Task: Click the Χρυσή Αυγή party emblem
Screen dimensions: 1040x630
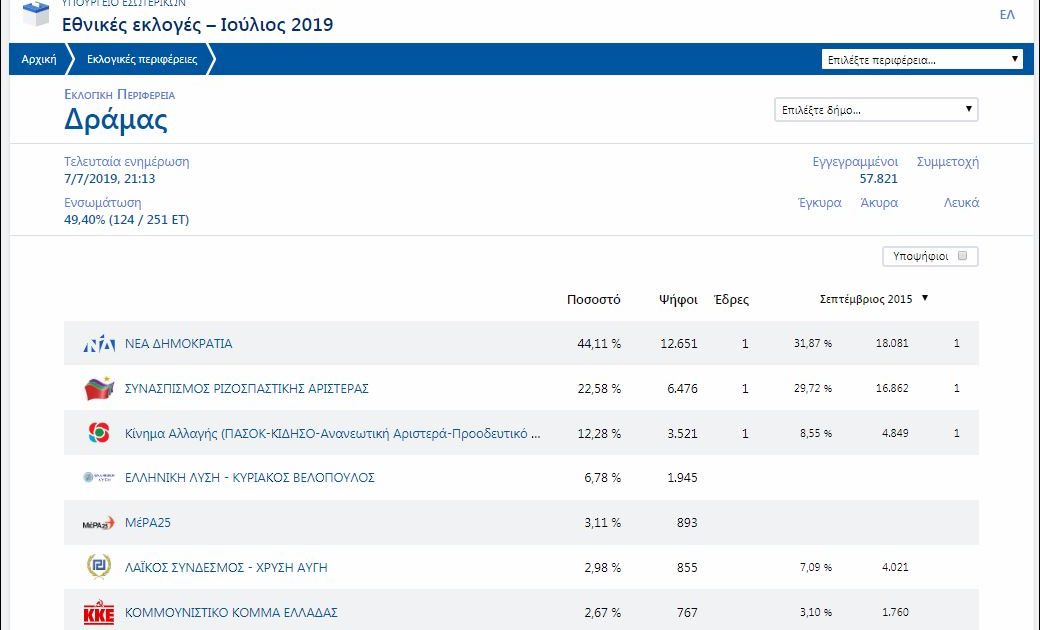Action: (99, 567)
